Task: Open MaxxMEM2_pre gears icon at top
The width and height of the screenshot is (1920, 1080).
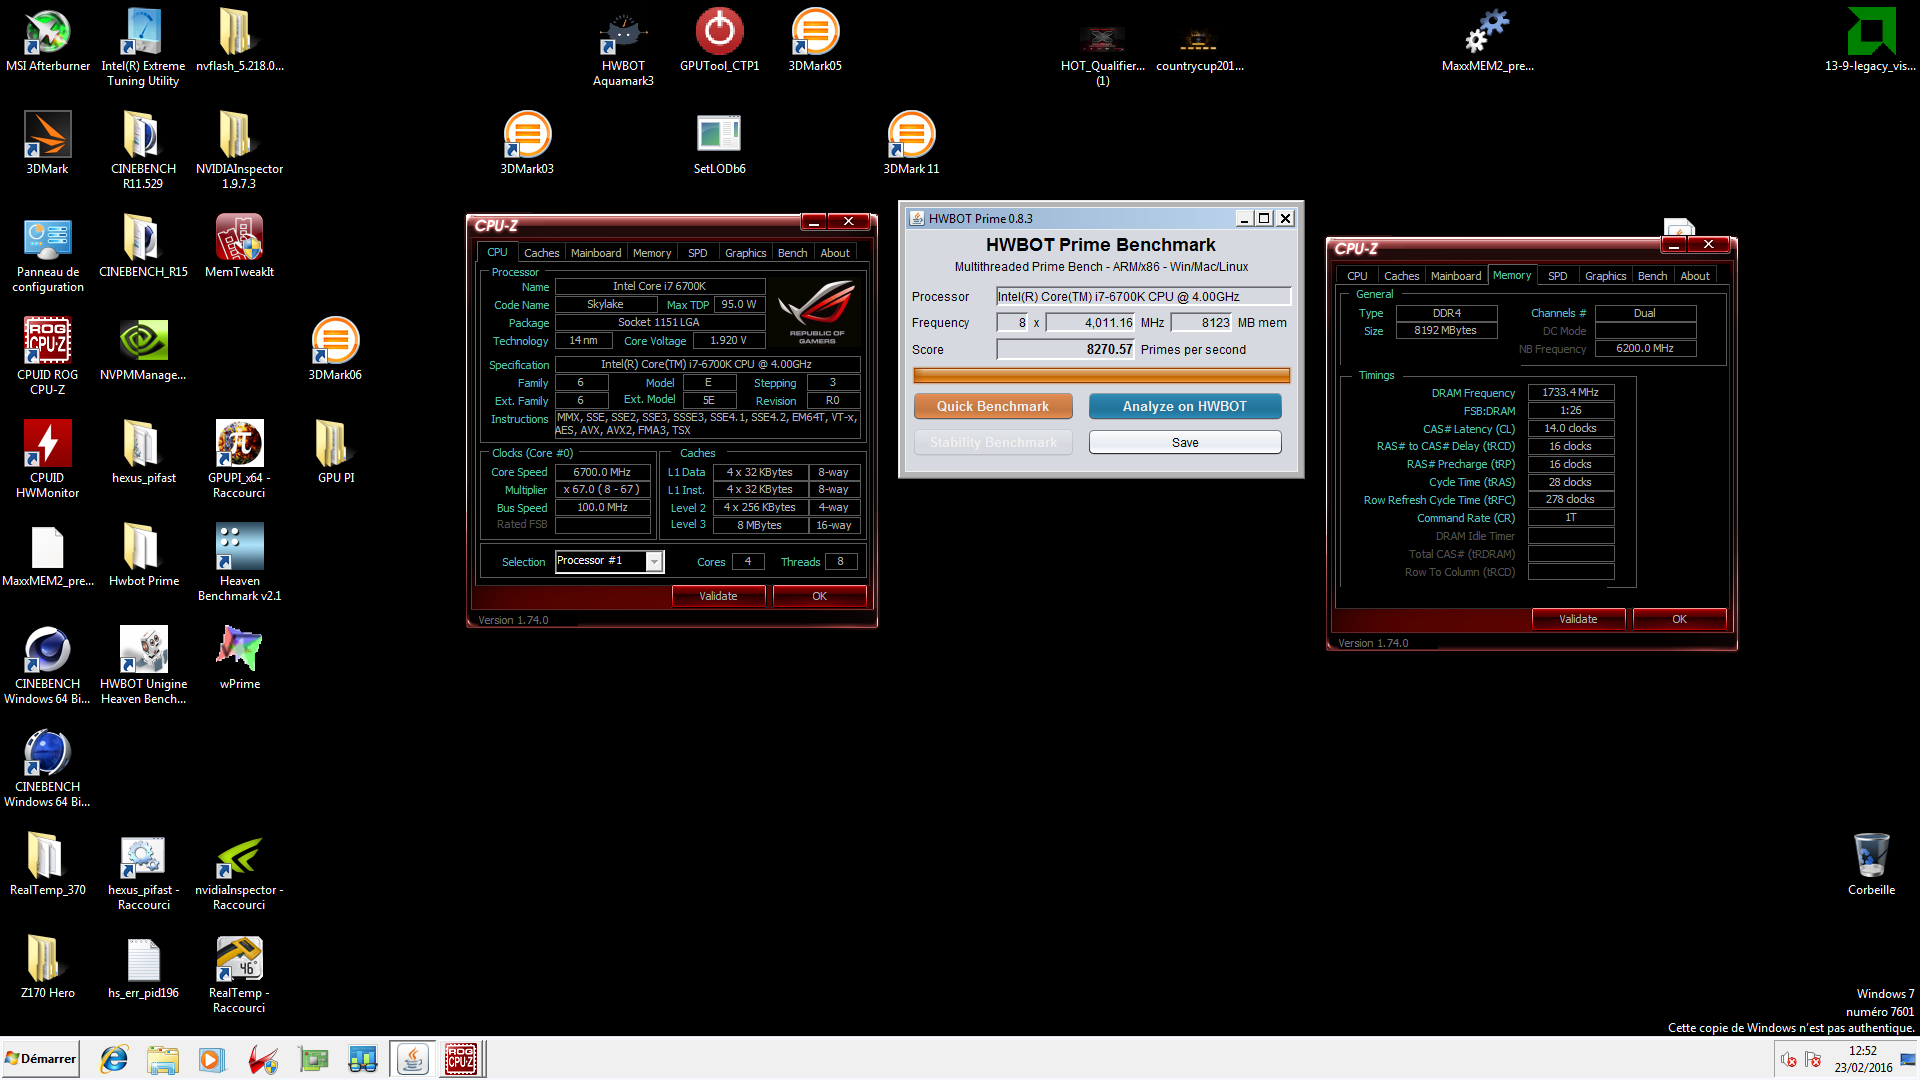Action: [1487, 40]
